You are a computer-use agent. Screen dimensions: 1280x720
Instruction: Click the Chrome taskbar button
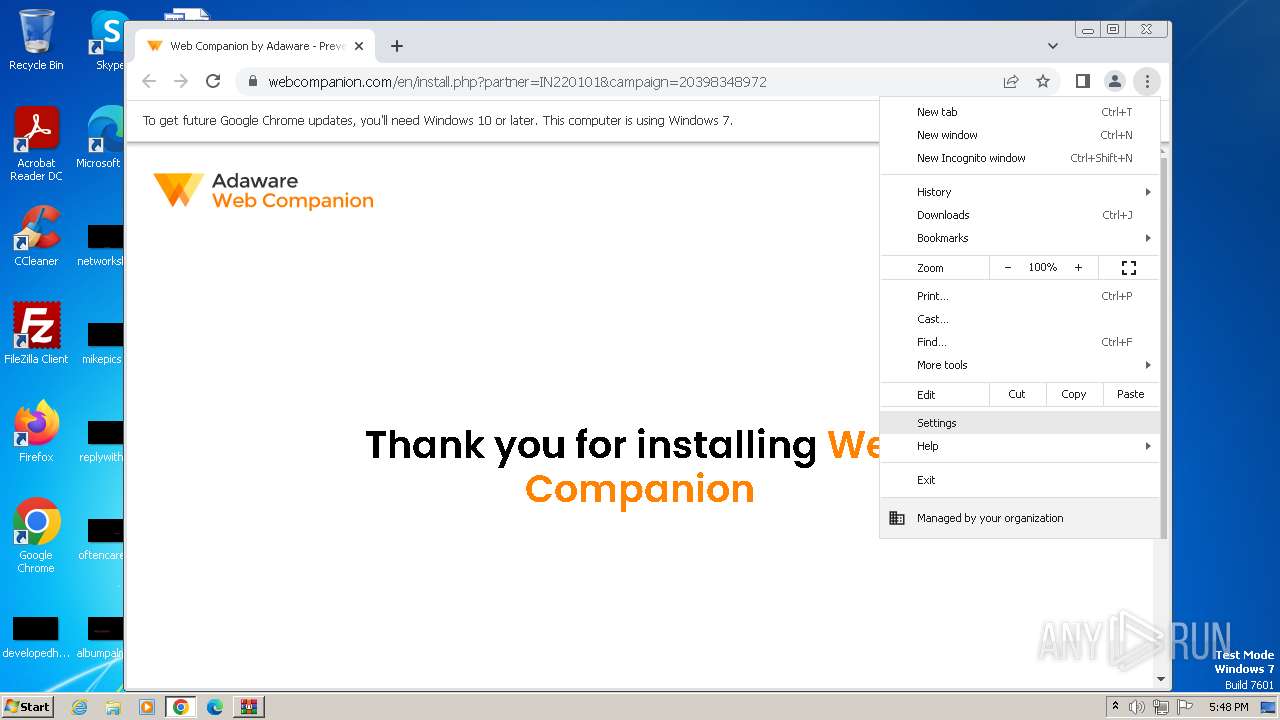point(181,707)
